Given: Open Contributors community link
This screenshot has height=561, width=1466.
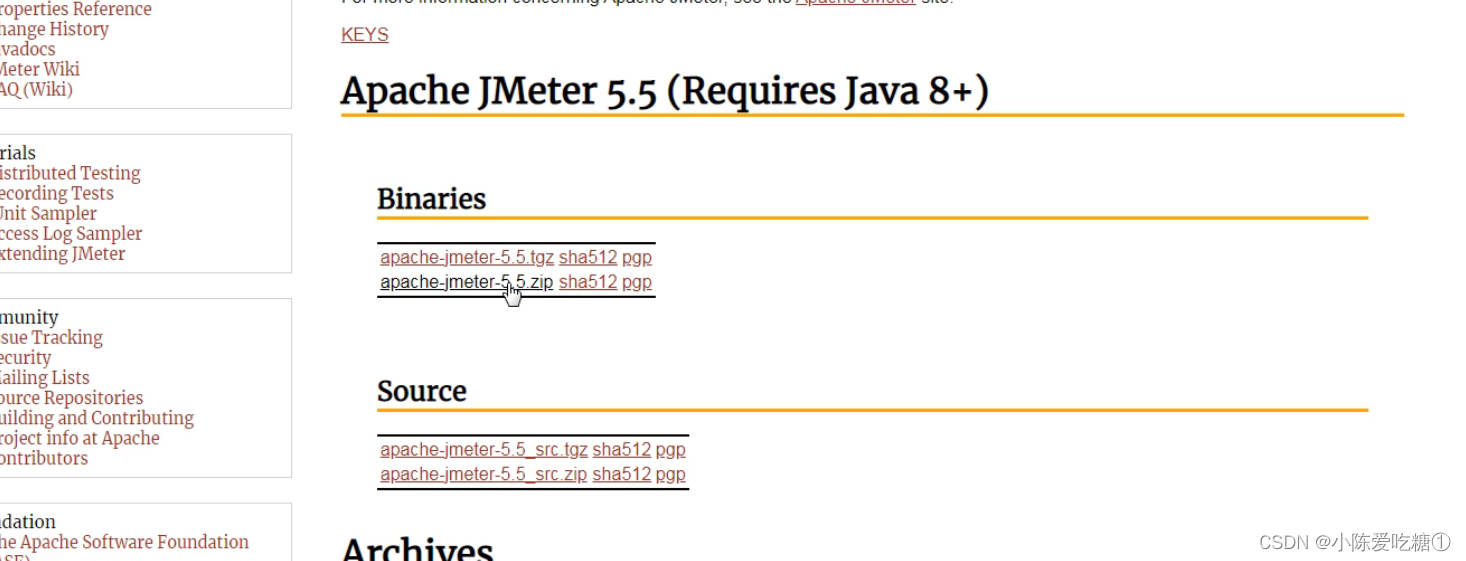Looking at the screenshot, I should pyautogui.click(x=44, y=458).
